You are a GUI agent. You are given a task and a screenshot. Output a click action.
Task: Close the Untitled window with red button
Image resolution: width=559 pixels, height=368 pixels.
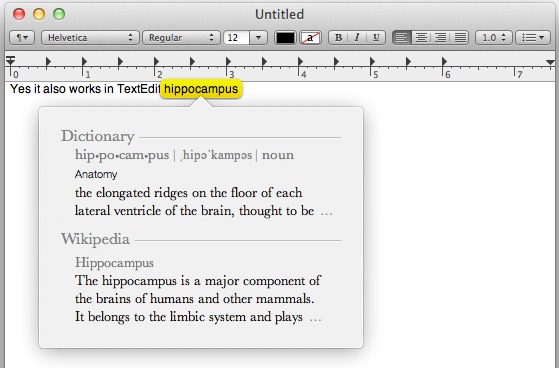(x=19, y=14)
